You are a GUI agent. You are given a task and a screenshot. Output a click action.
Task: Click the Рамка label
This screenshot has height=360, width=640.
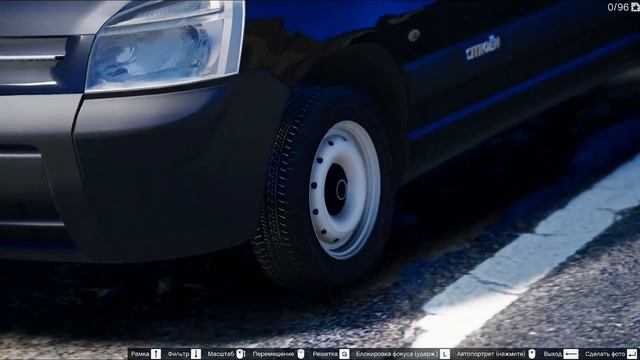click(140, 354)
